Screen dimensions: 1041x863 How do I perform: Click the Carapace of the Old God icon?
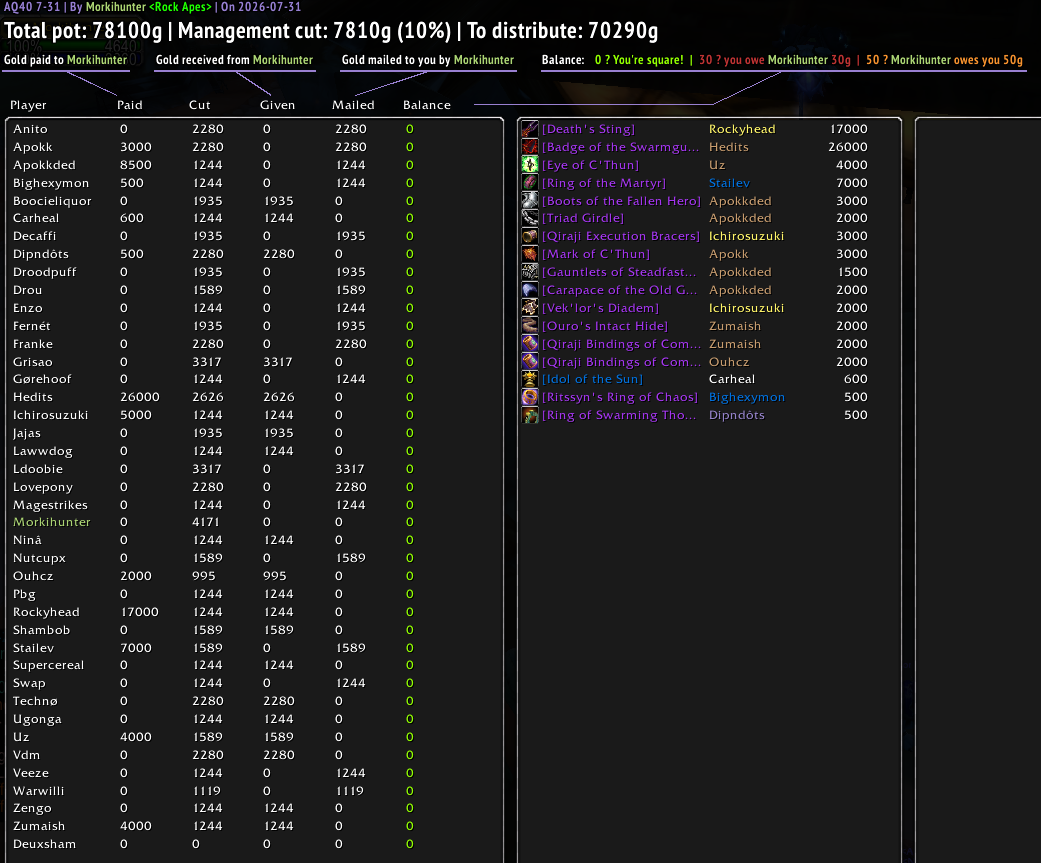(x=530, y=289)
